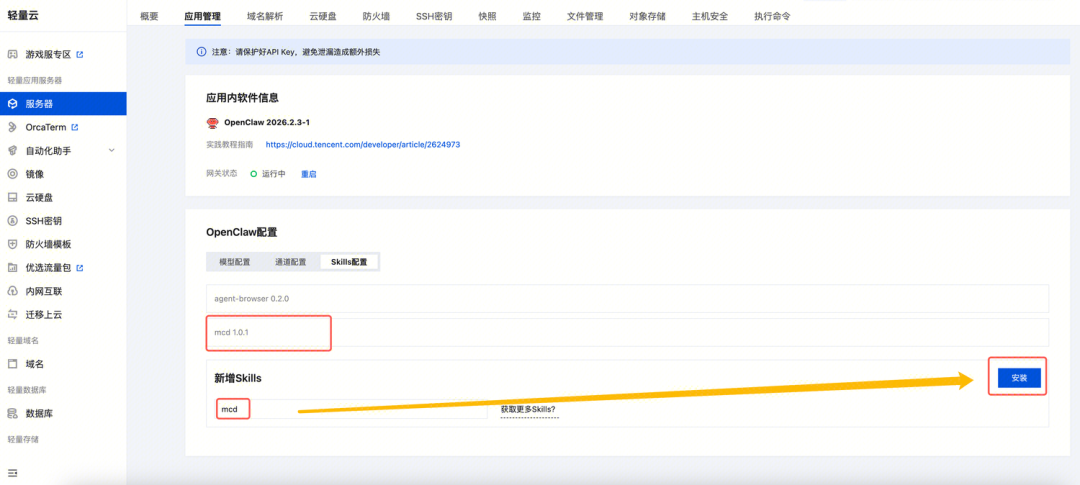Click the 数据库 database icon

click(12, 414)
